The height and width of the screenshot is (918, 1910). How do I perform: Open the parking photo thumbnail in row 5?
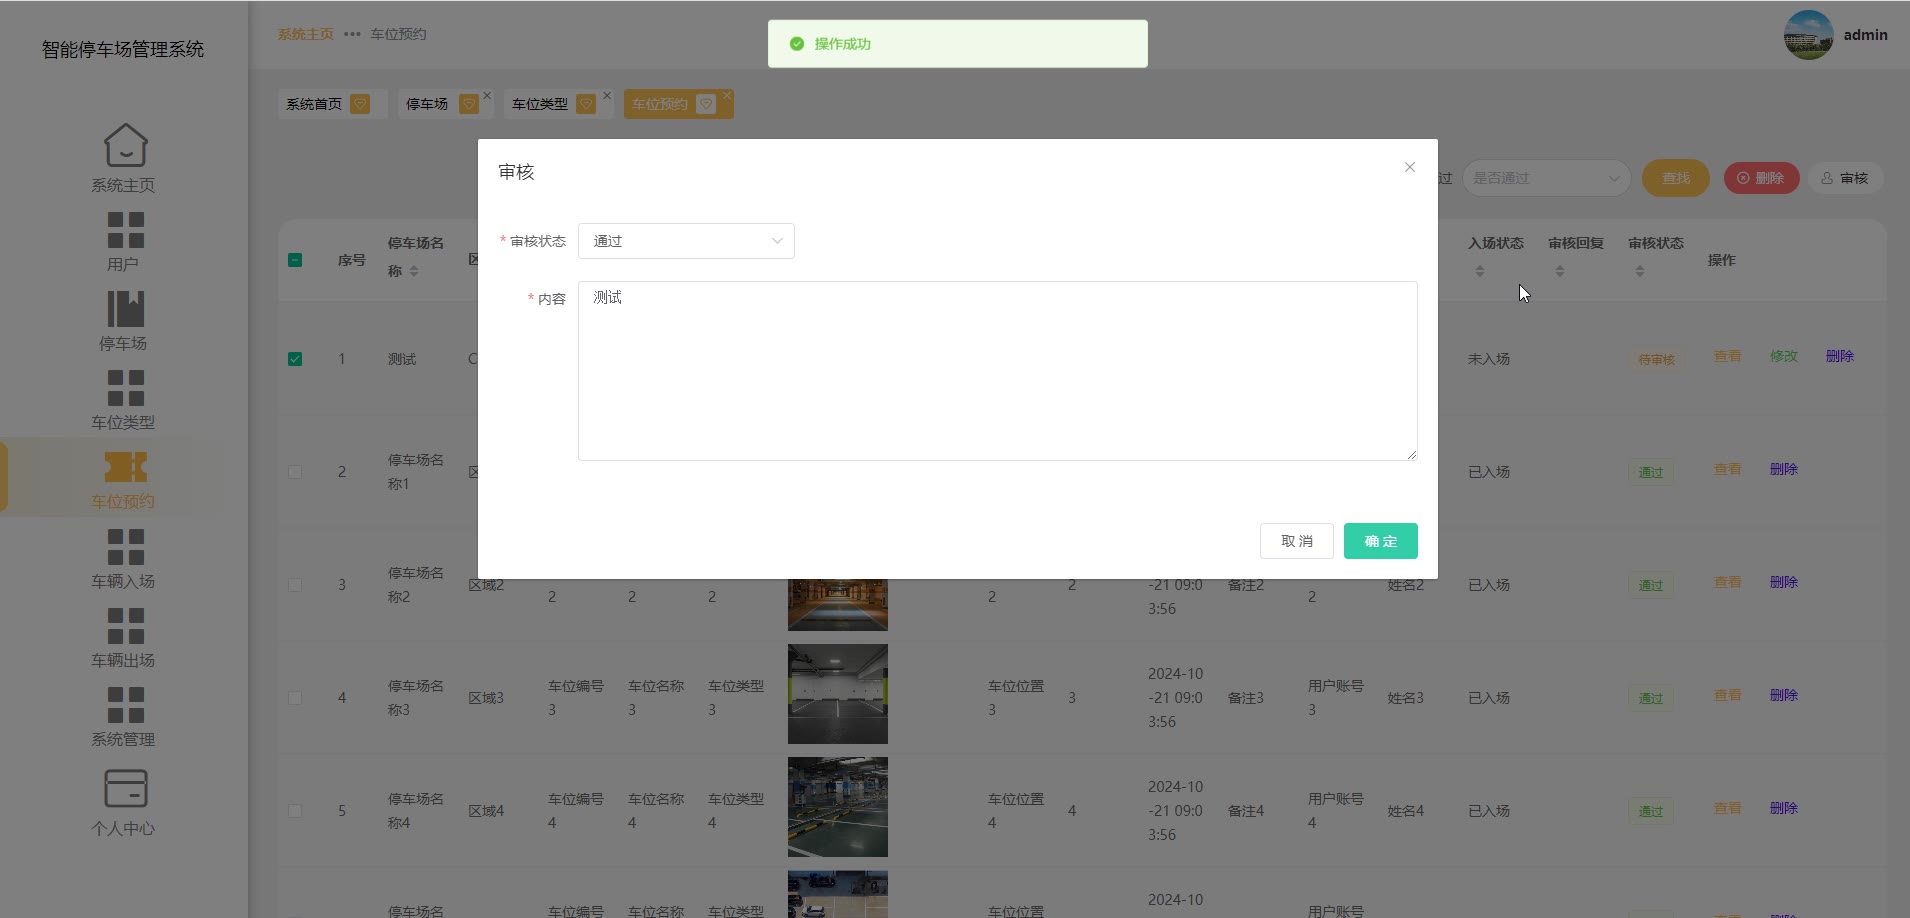click(838, 807)
